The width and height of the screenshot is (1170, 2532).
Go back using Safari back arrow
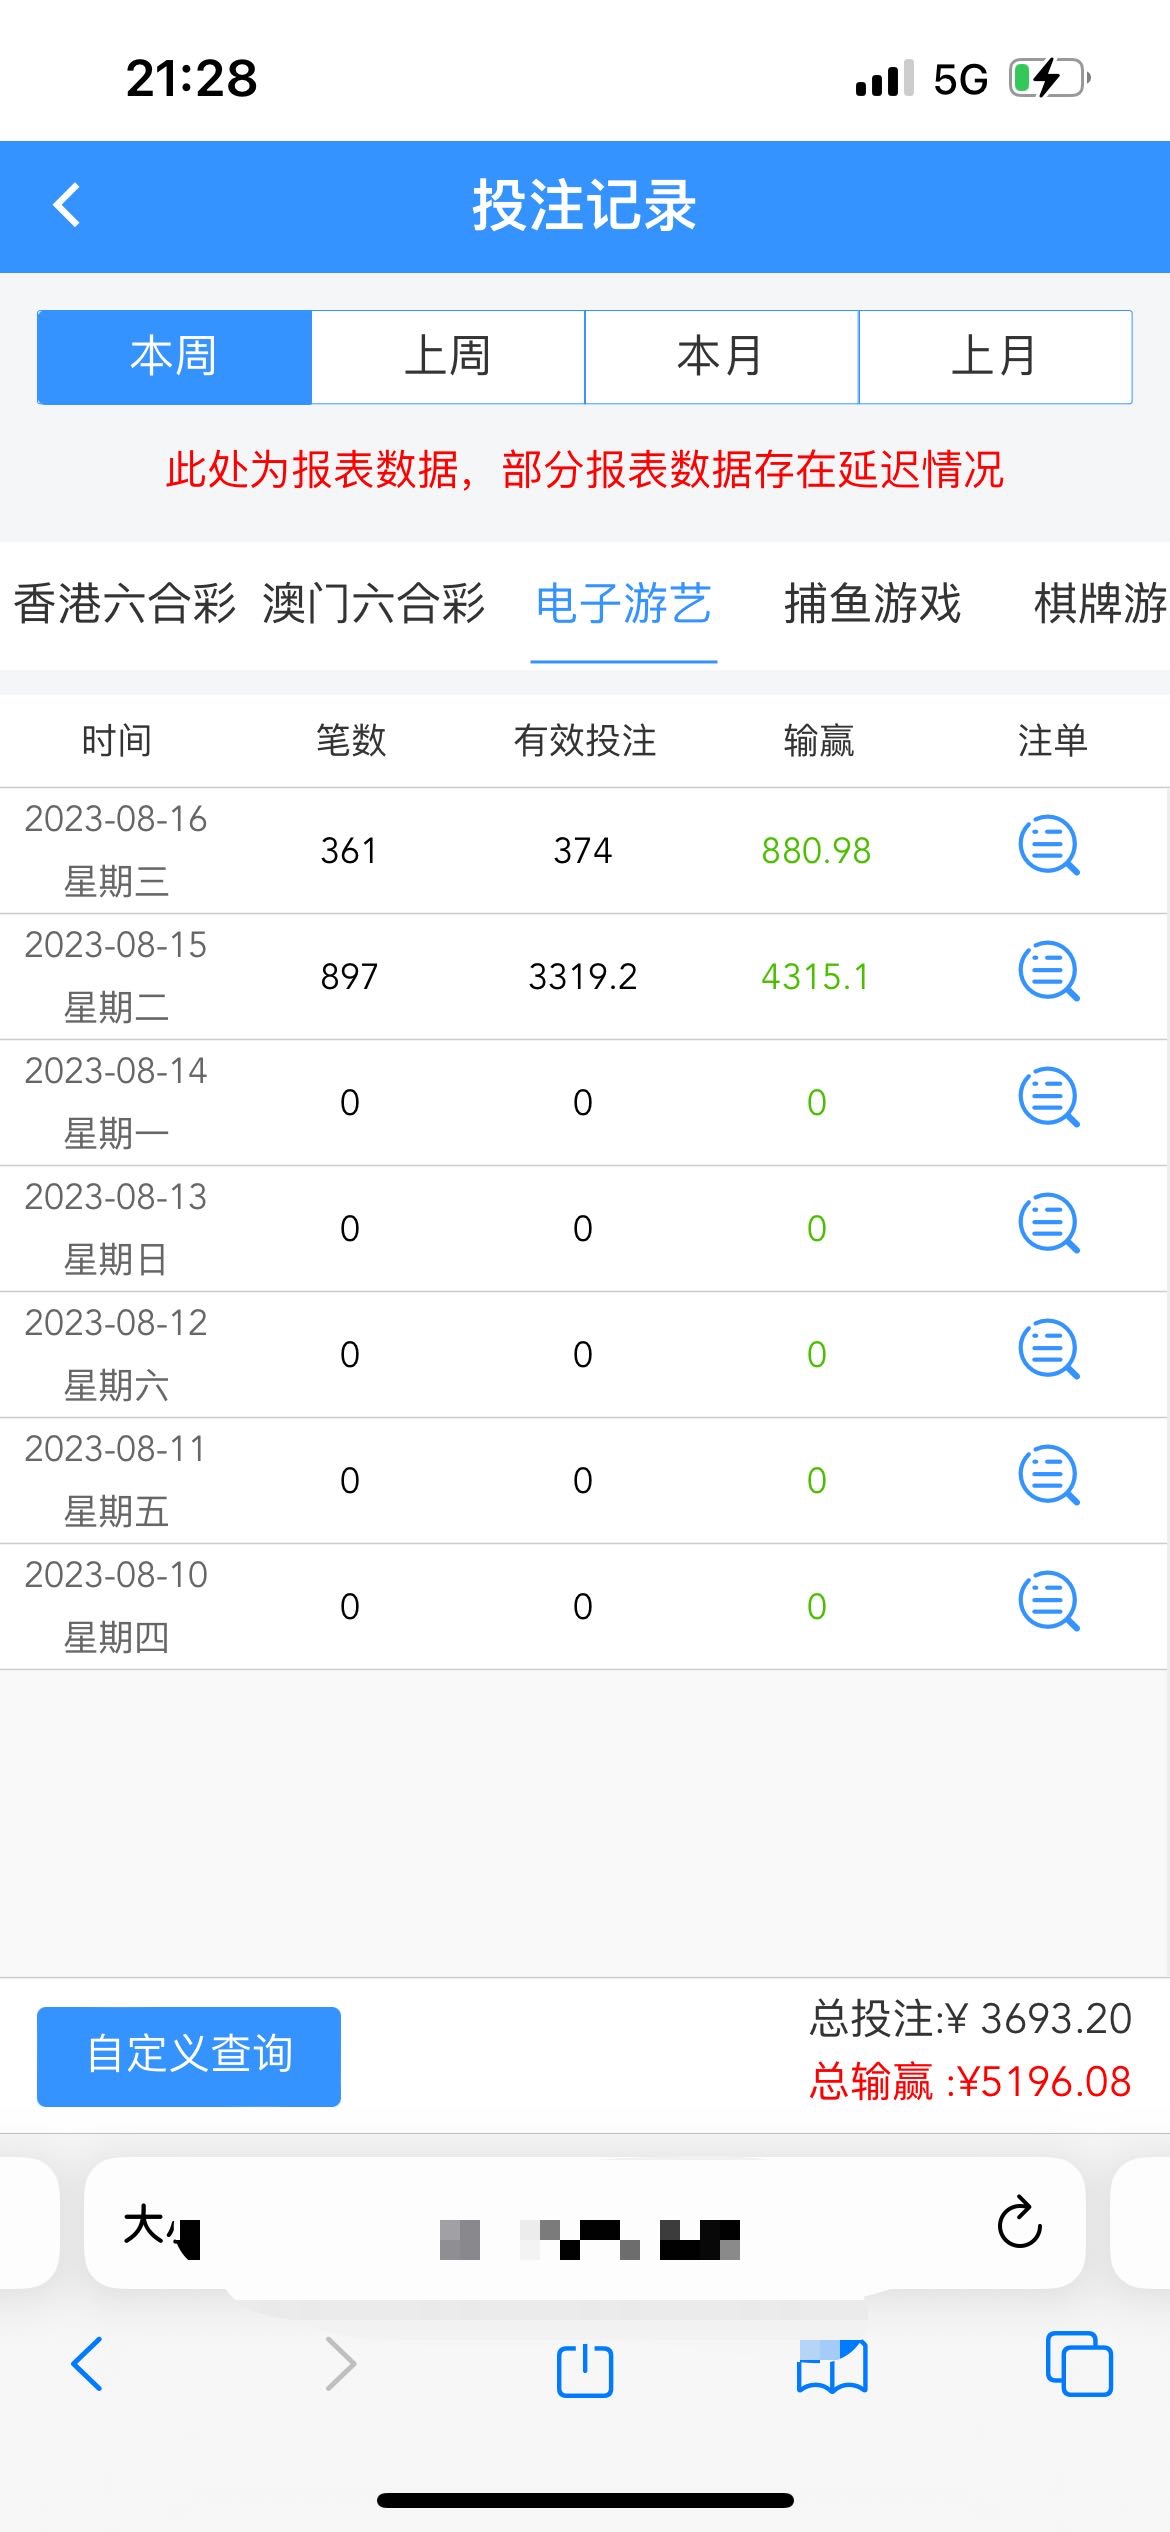(x=87, y=2365)
